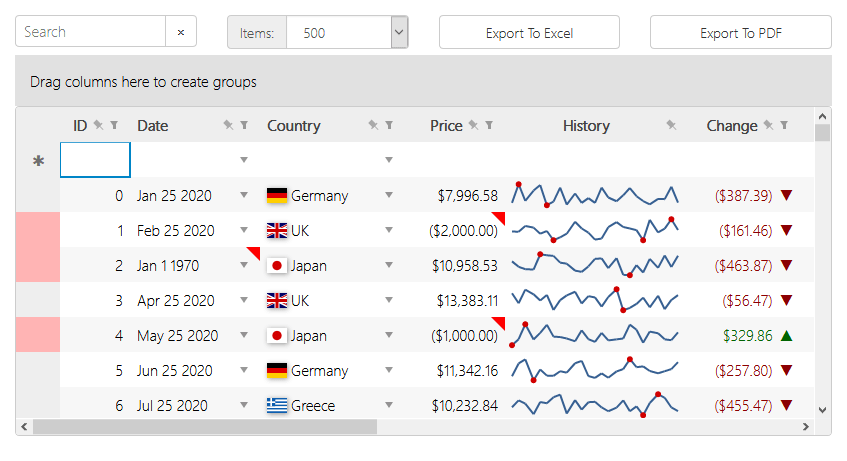The height and width of the screenshot is (461, 847).
Task: Expand the new-row Country dropdown
Action: [389, 160]
